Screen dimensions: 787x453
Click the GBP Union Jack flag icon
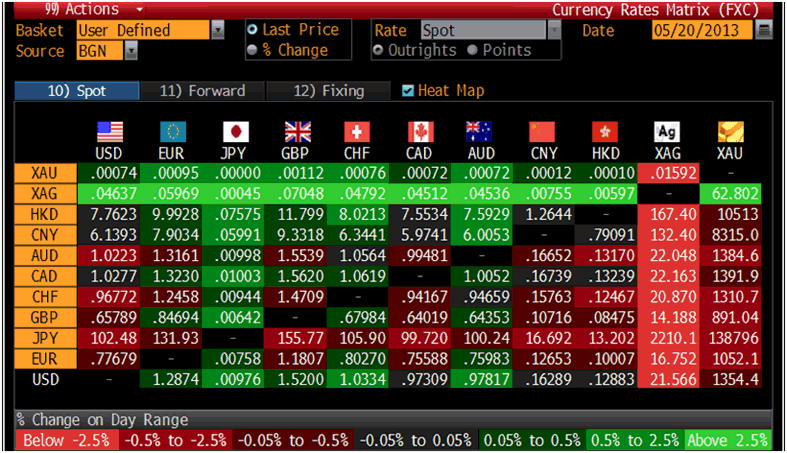(297, 132)
